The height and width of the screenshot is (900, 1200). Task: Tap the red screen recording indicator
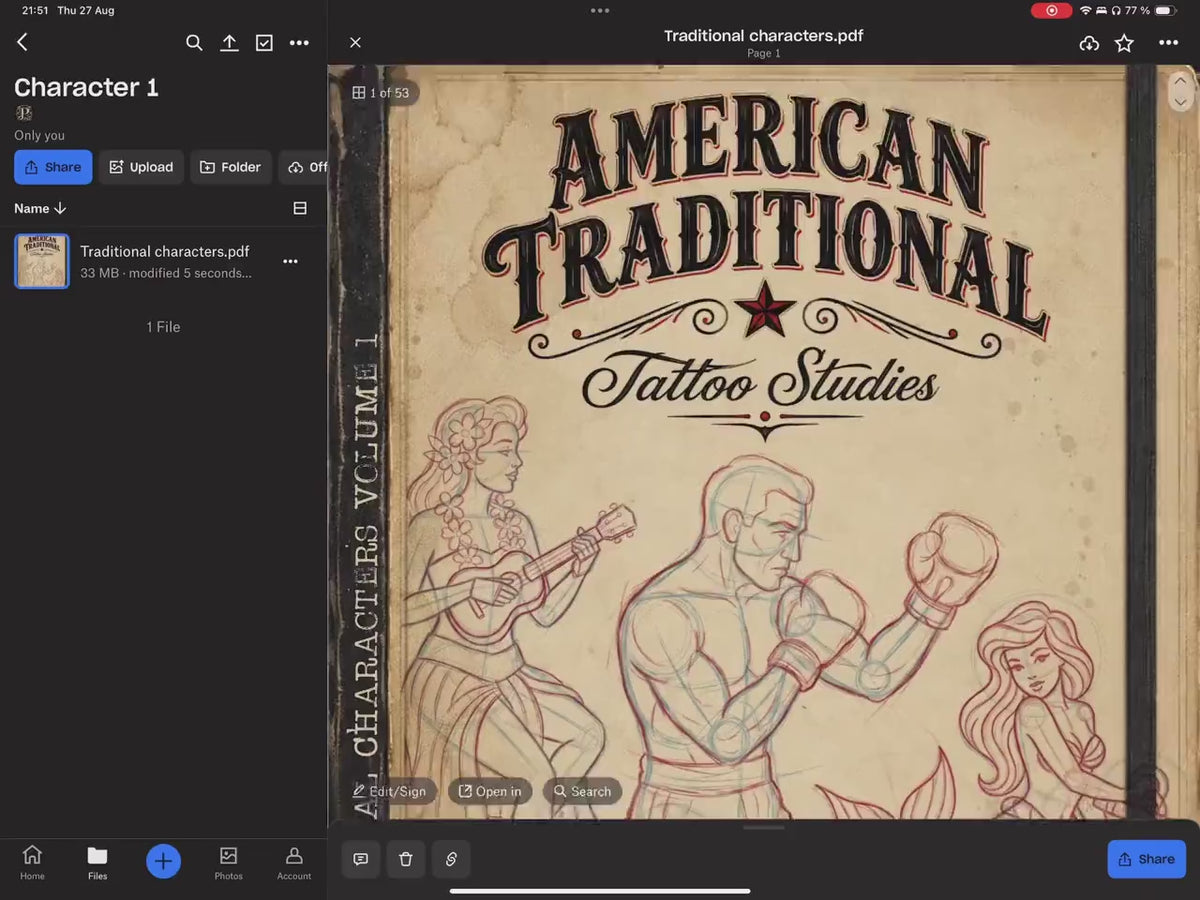[x=1051, y=10]
